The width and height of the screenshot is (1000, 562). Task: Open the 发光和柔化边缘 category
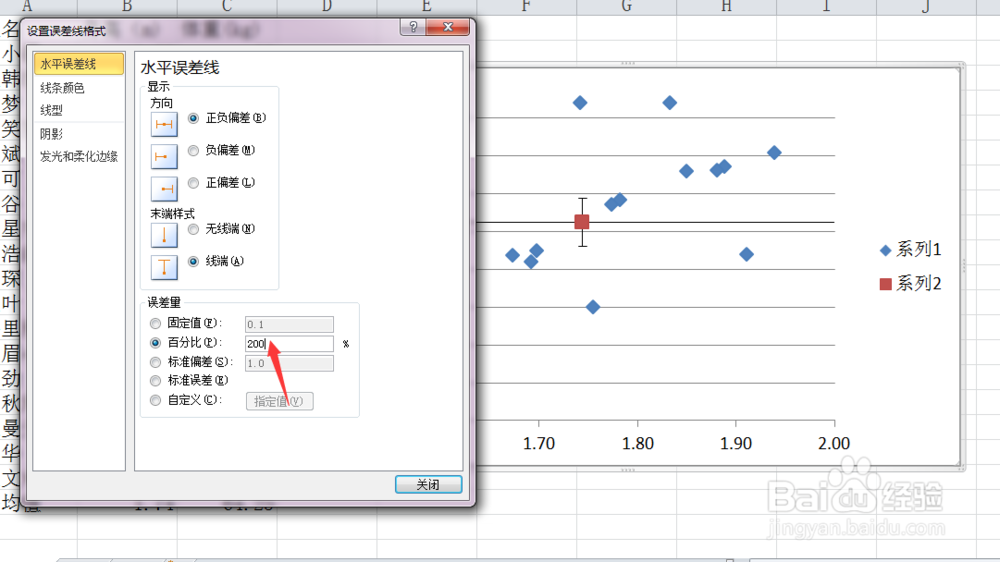[78, 156]
